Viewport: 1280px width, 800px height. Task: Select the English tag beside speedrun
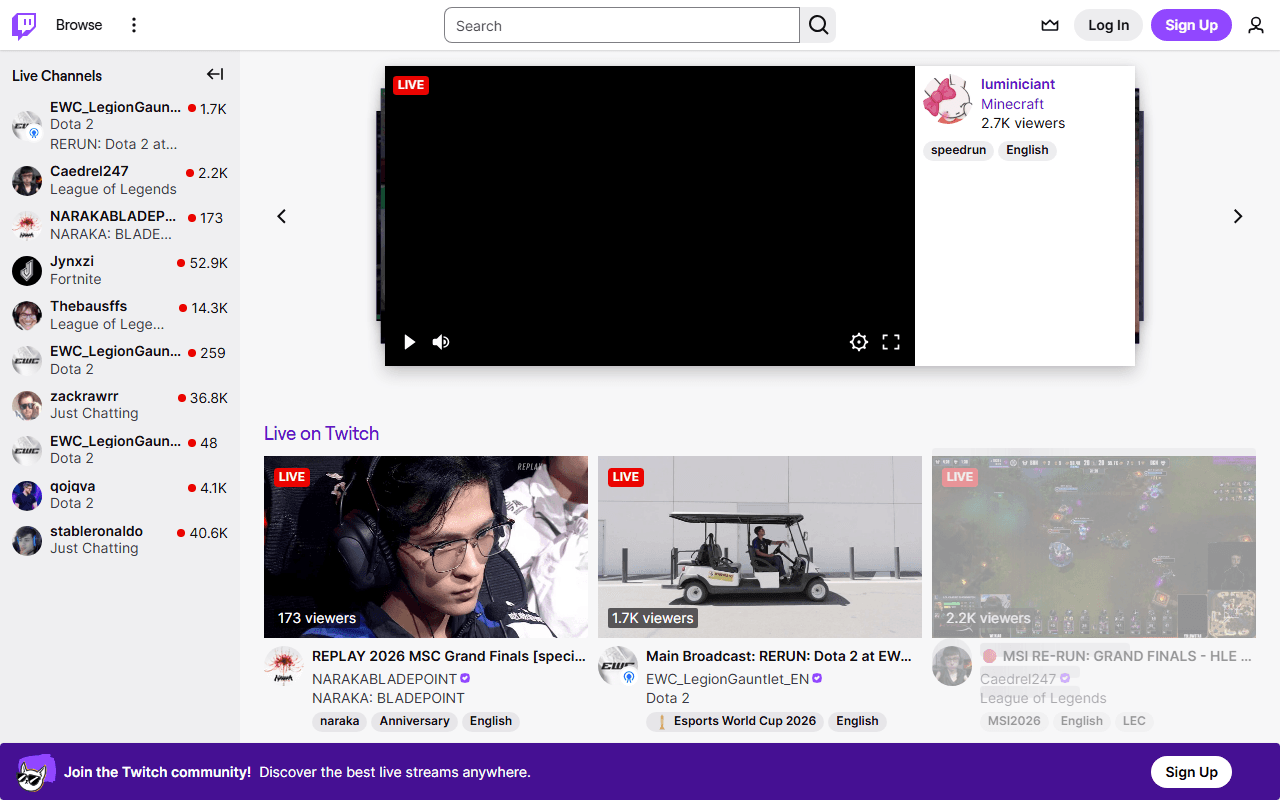(1027, 150)
